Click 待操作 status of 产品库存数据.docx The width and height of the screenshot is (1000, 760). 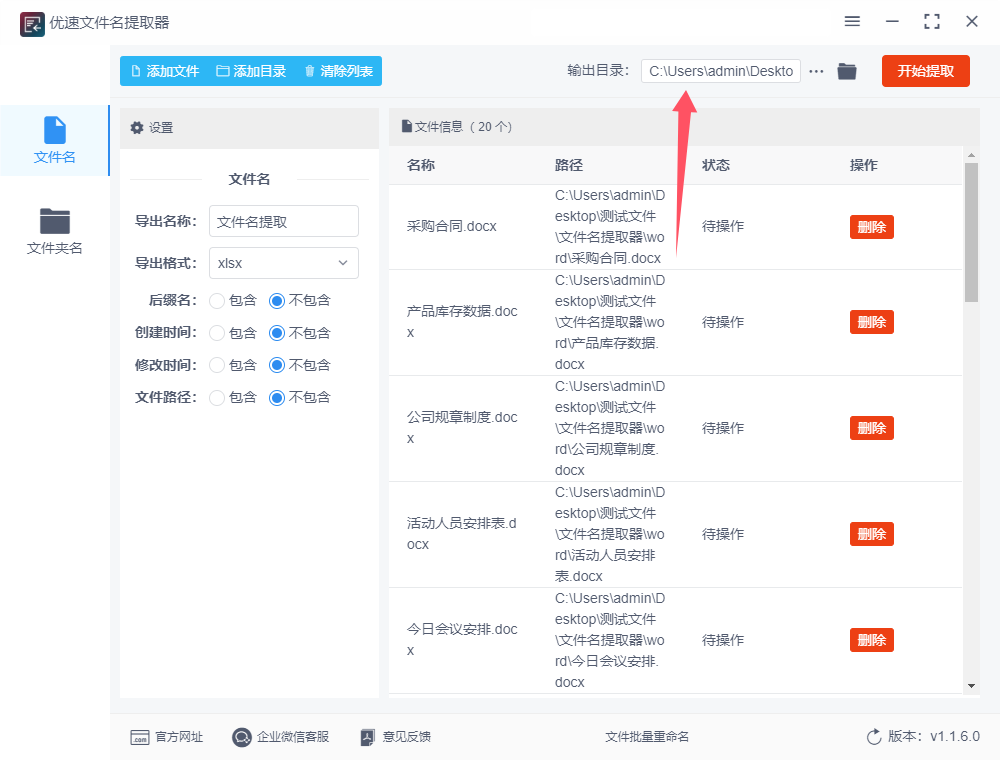point(723,322)
